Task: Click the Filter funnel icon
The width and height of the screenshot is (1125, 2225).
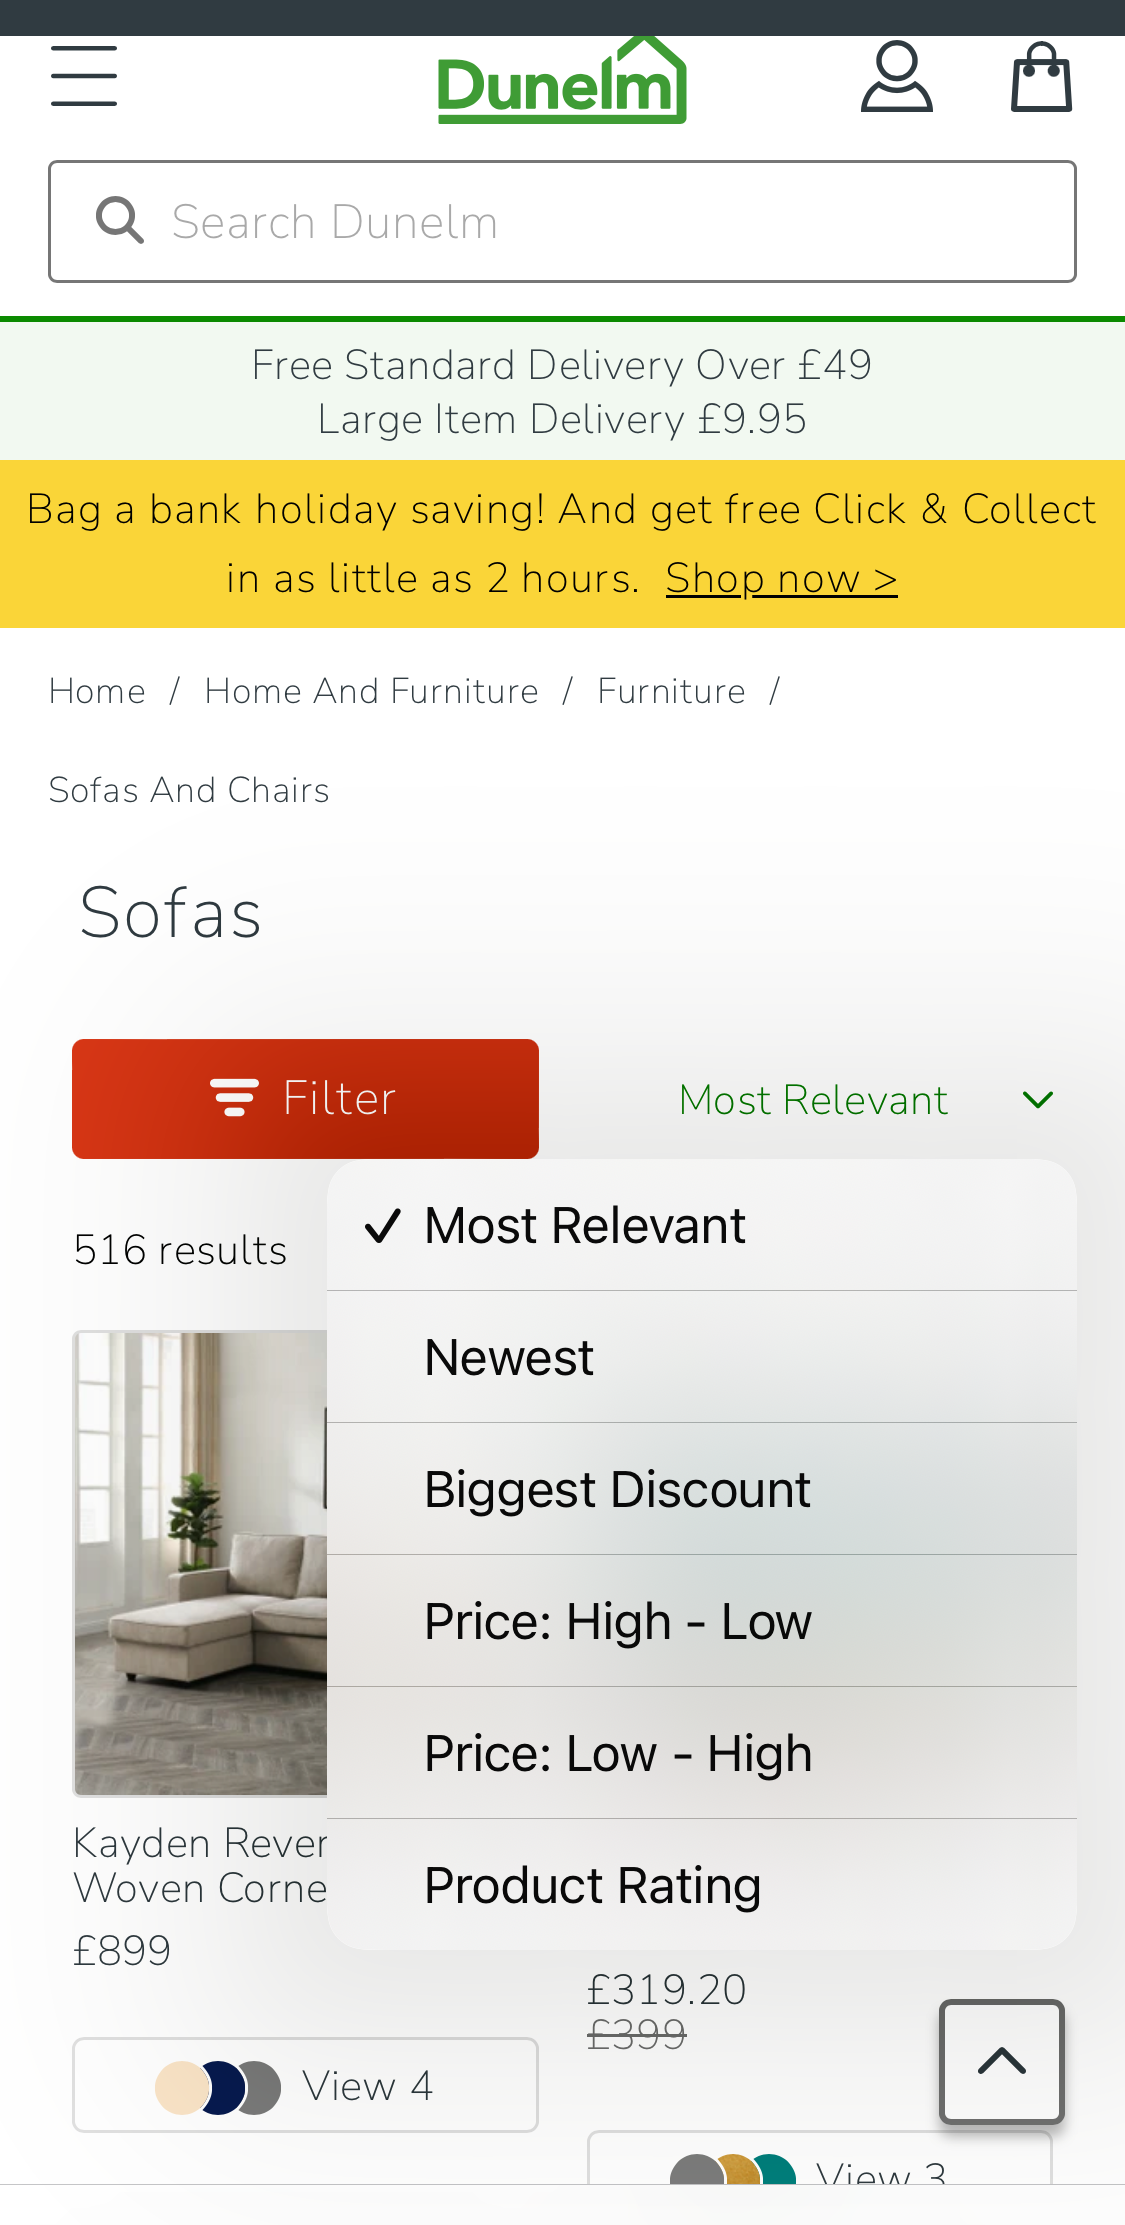Action: (x=234, y=1098)
